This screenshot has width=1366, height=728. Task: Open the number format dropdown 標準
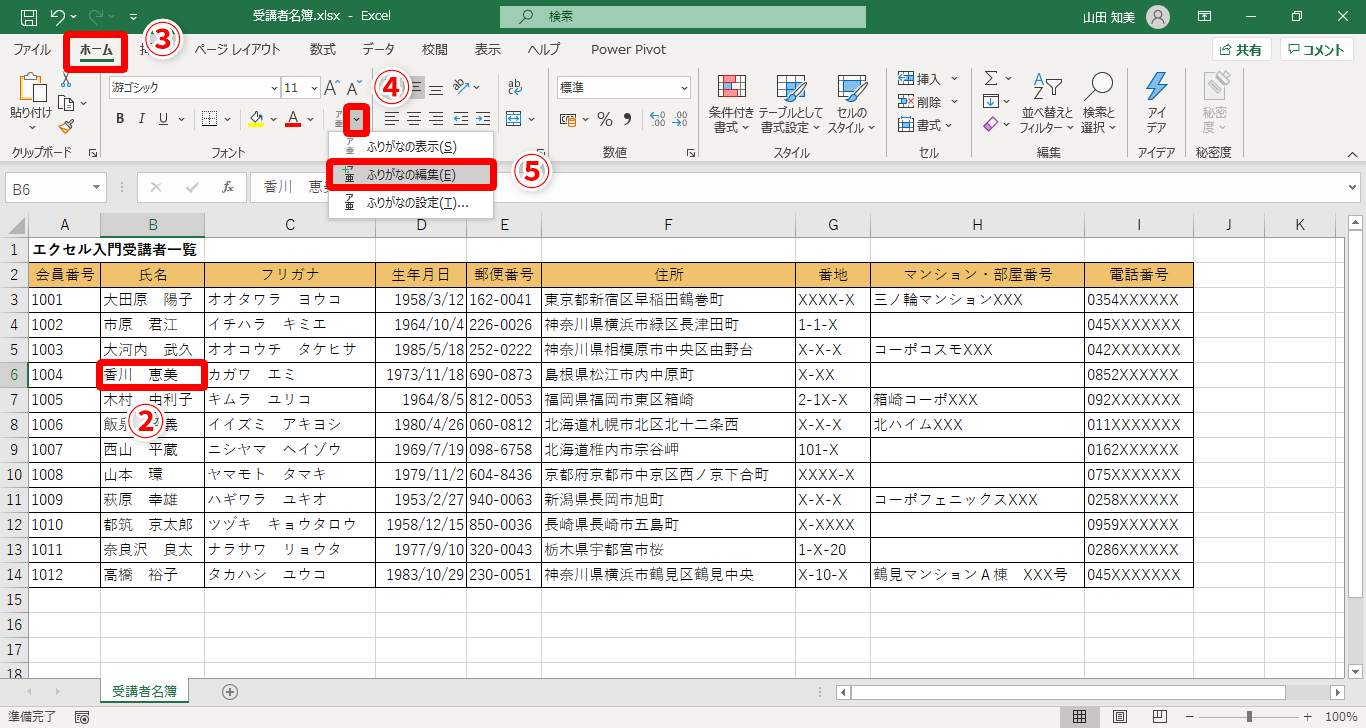pyautogui.click(x=682, y=88)
